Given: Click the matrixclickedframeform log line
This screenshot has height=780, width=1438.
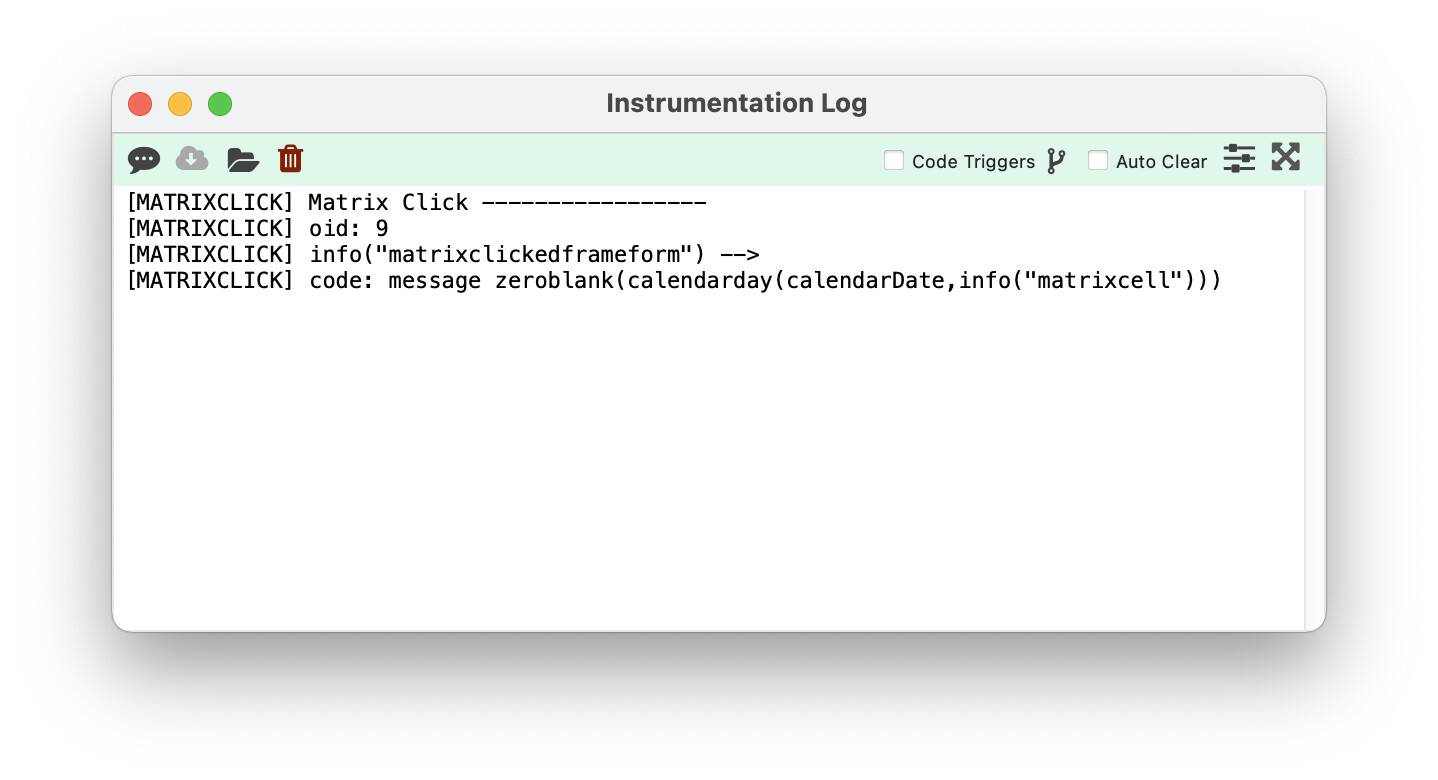Looking at the screenshot, I should (x=443, y=254).
